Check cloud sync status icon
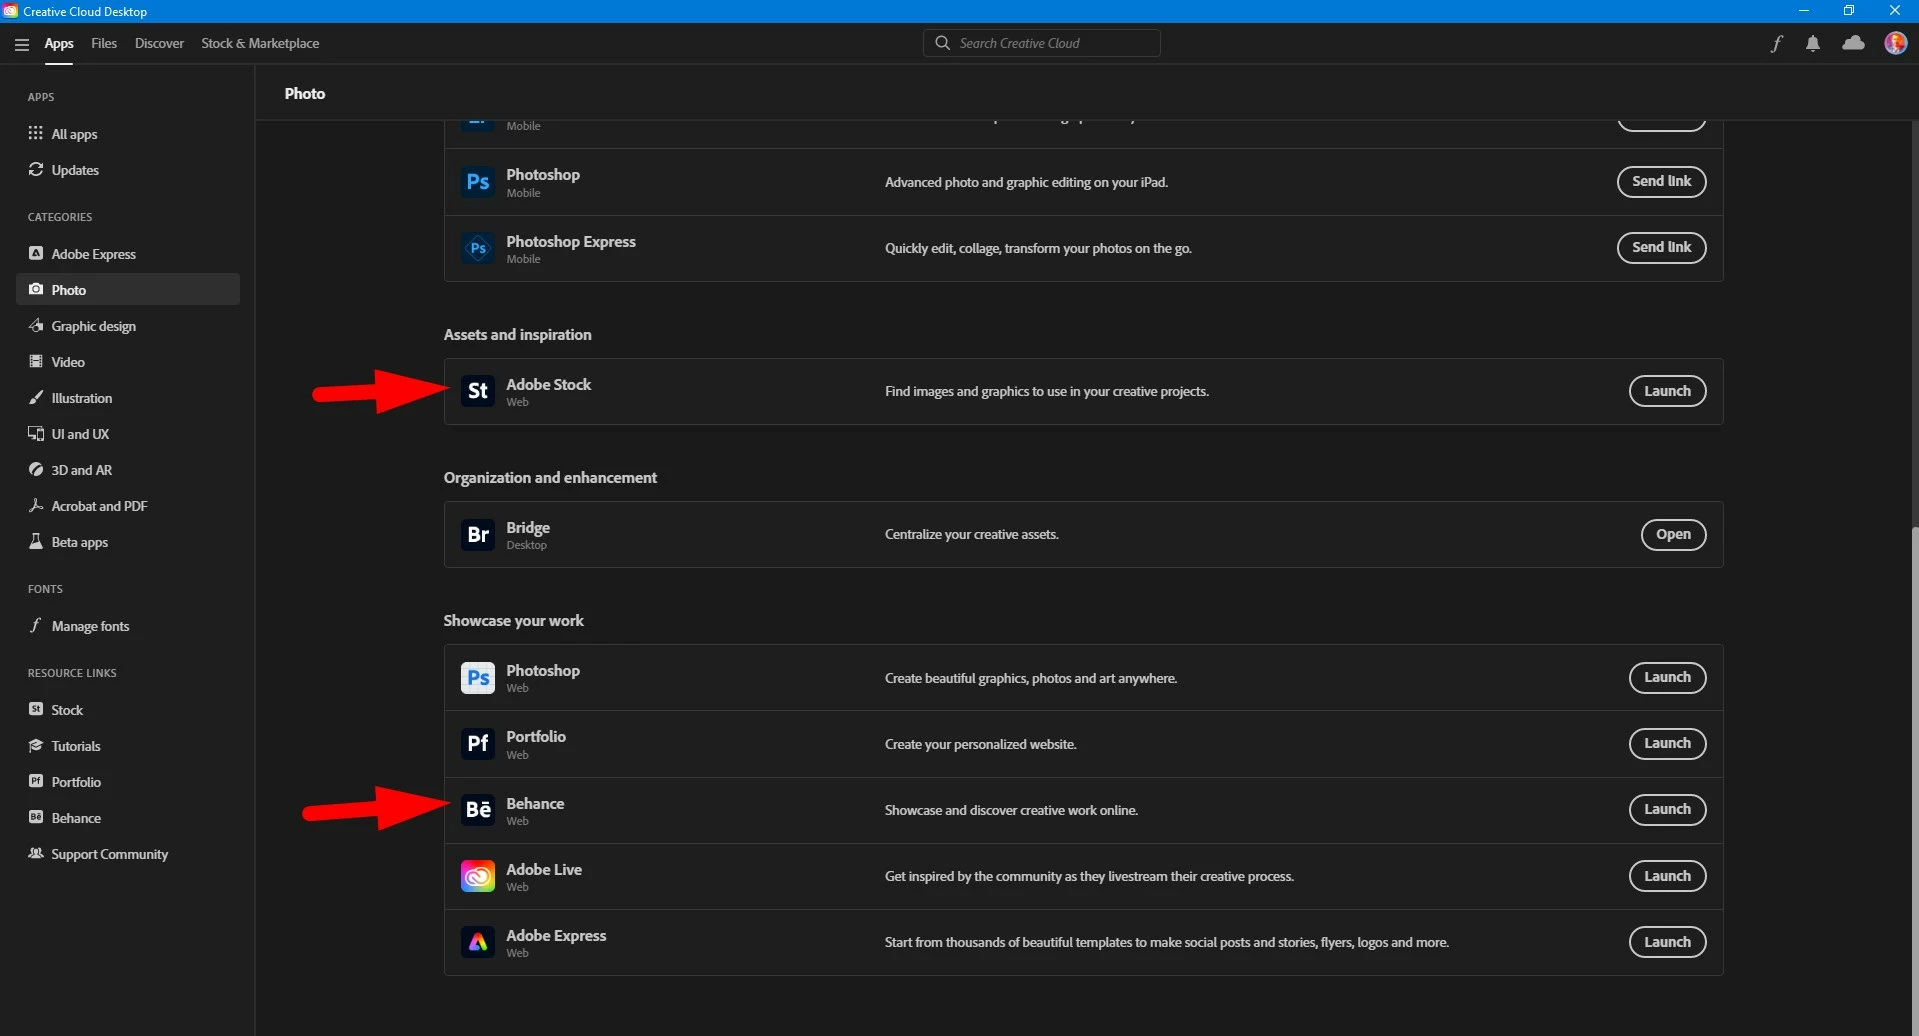This screenshot has height=1036, width=1919. 1853,43
